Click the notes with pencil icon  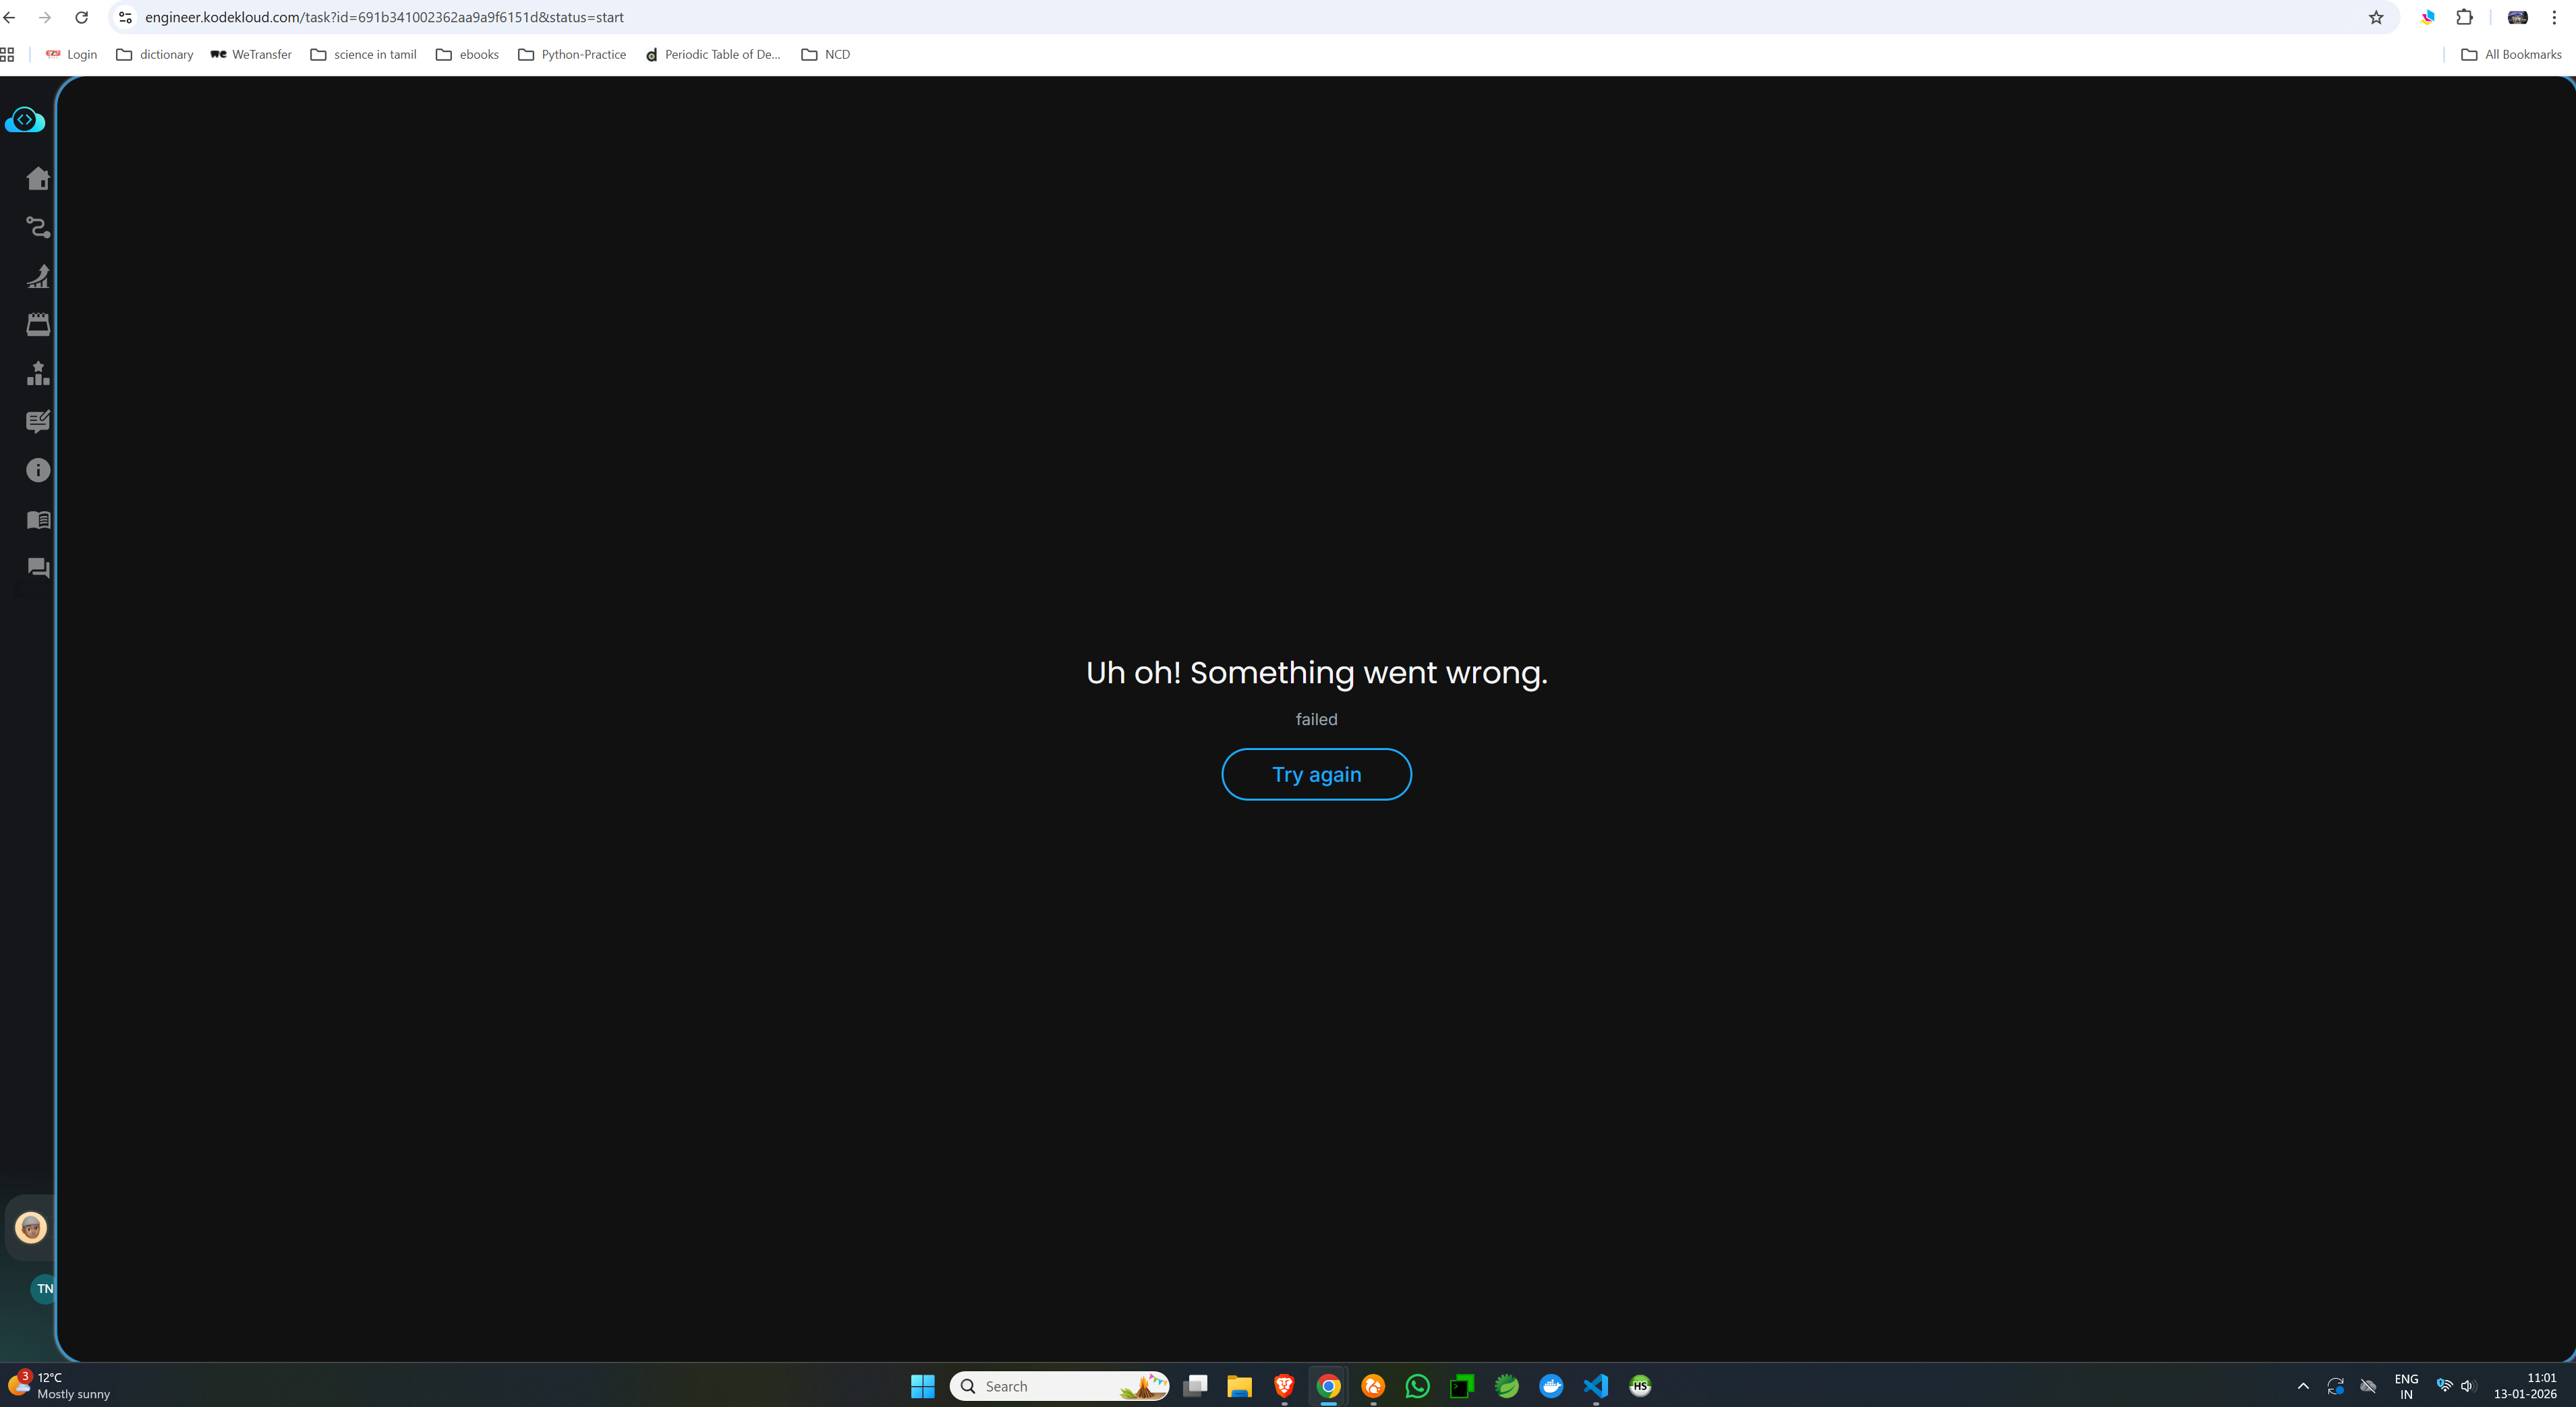coord(38,421)
